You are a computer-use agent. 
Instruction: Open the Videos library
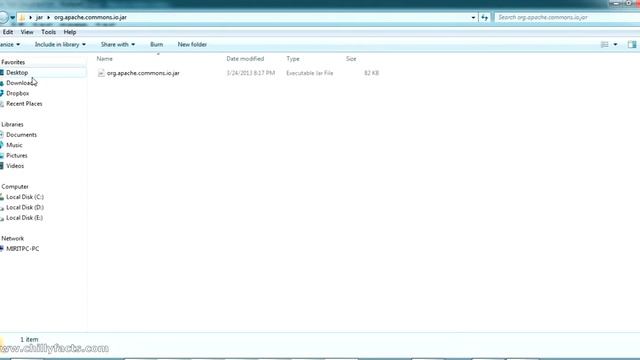[x=15, y=166]
